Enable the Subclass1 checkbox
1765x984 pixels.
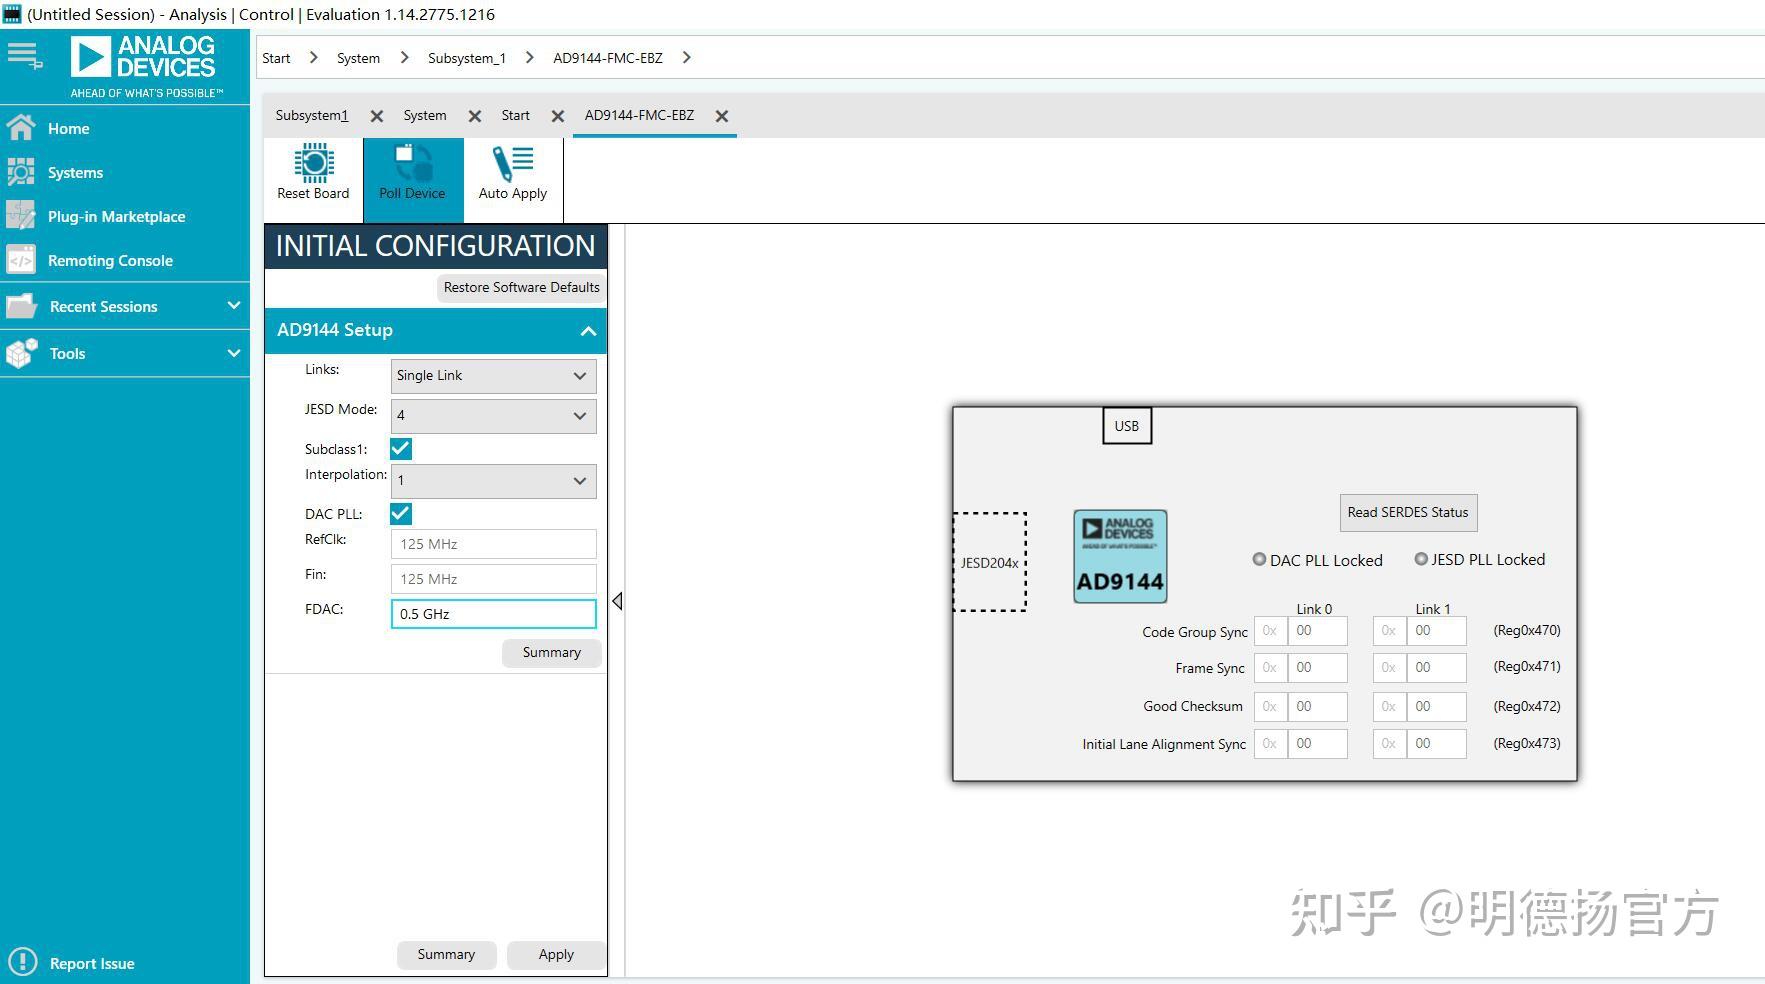tap(400, 448)
